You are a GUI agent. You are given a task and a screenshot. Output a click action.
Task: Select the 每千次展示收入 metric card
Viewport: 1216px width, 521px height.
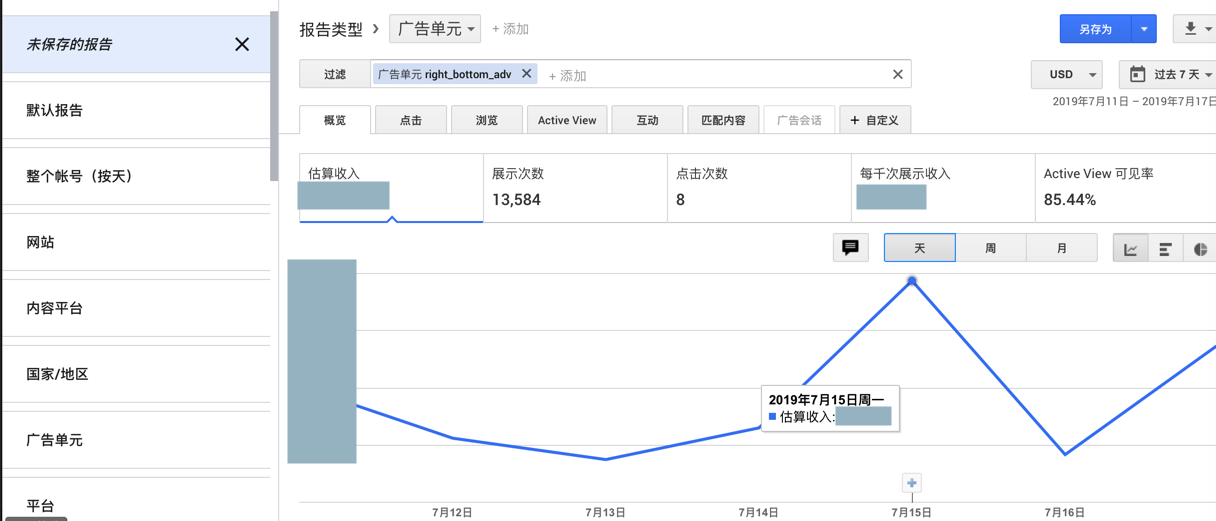click(x=943, y=187)
